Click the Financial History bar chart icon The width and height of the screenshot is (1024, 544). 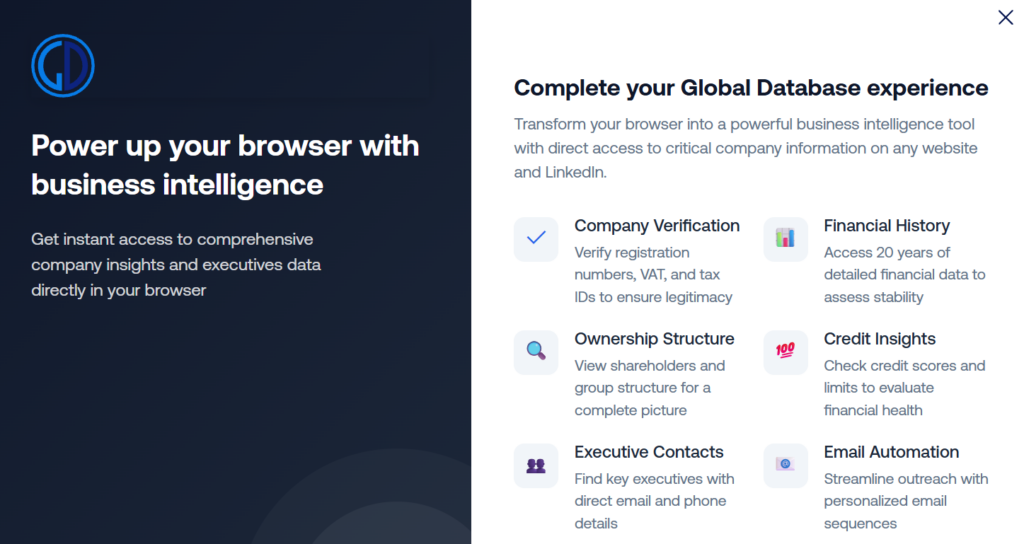pos(786,239)
